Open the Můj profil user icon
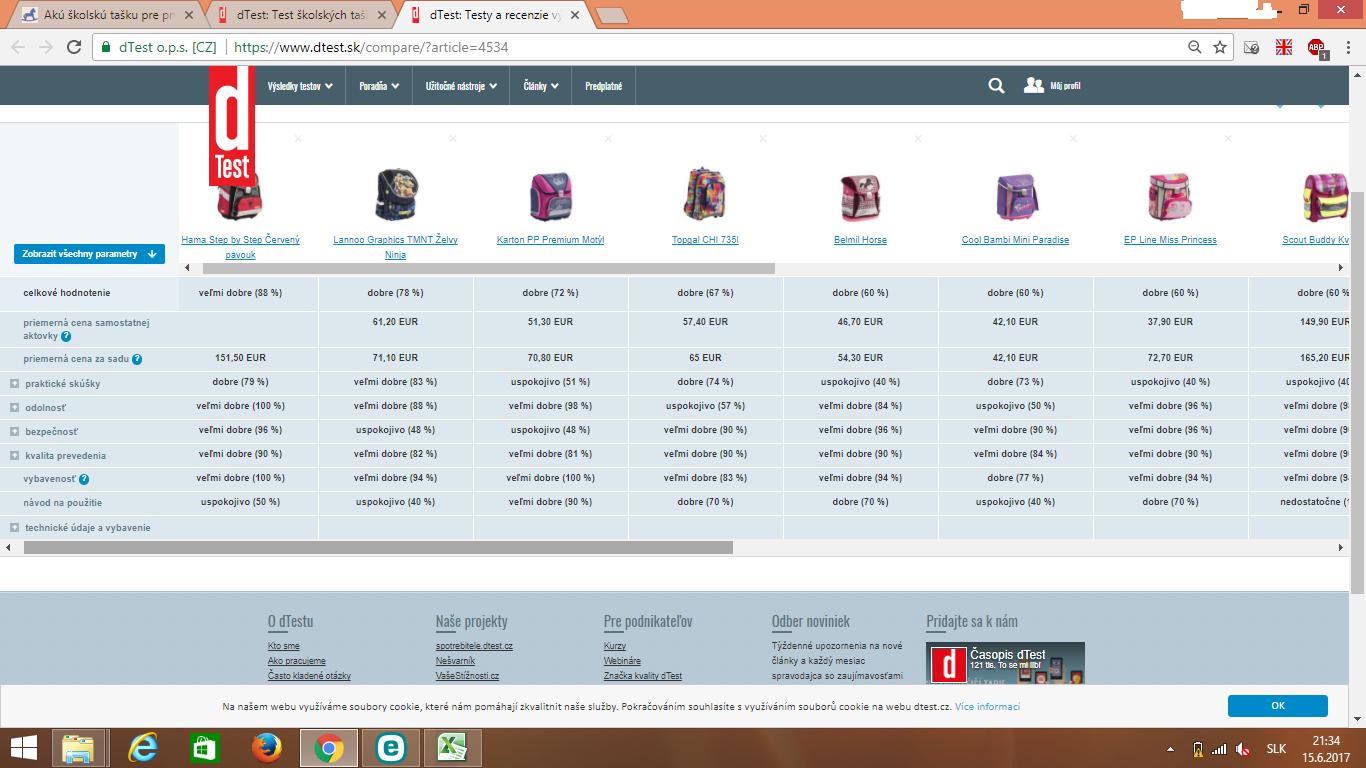This screenshot has width=1366, height=768. click(1034, 86)
